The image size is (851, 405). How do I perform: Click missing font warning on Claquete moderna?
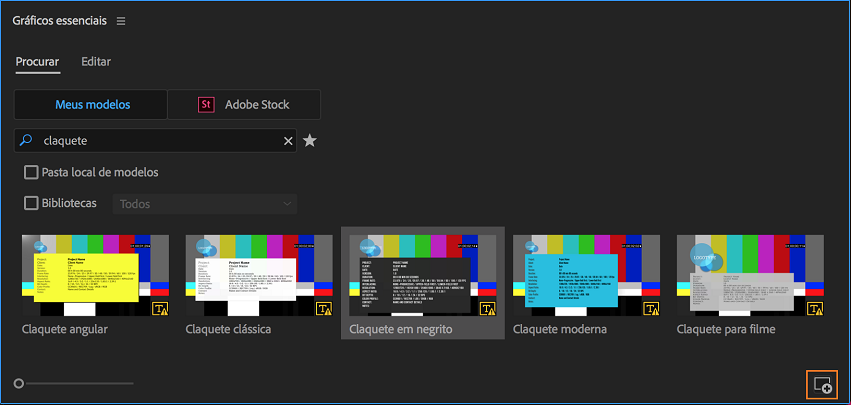pyautogui.click(x=652, y=308)
